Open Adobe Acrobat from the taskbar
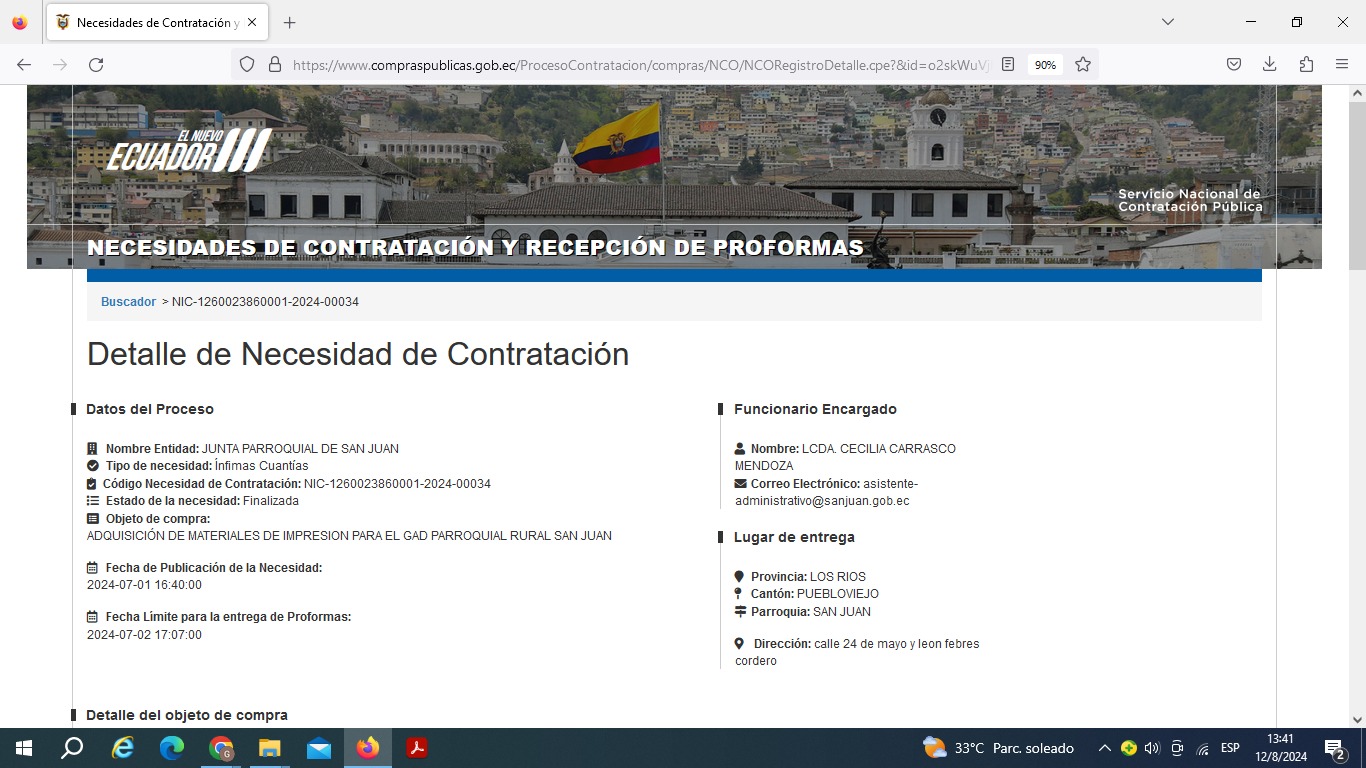Viewport: 1366px width, 768px height. [x=417, y=748]
